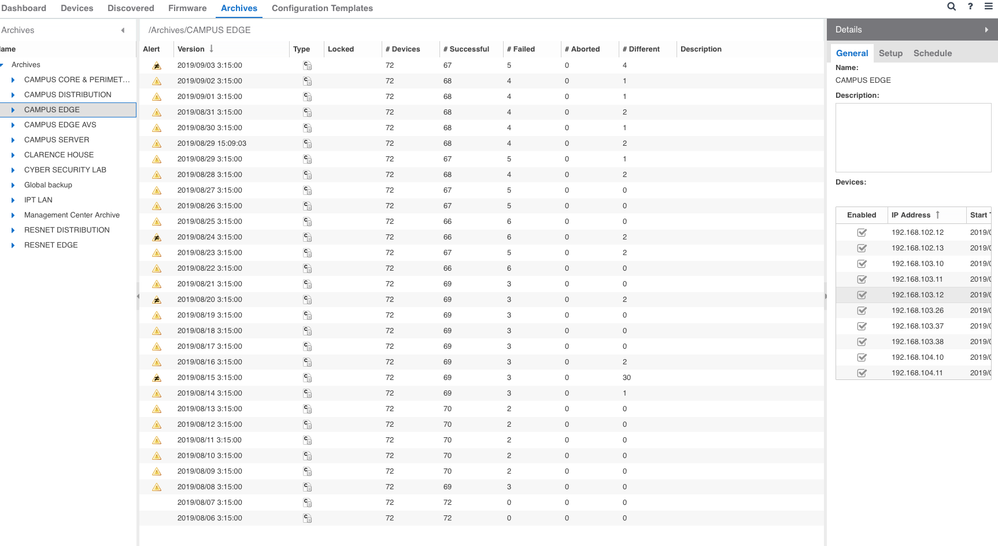Toggle enabled checkbox for 192.168.103.26
The width and height of the screenshot is (998, 546).
[861, 310]
